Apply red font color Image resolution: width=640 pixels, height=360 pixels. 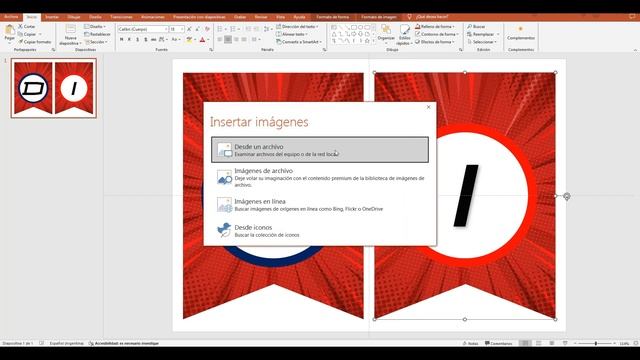tap(202, 40)
